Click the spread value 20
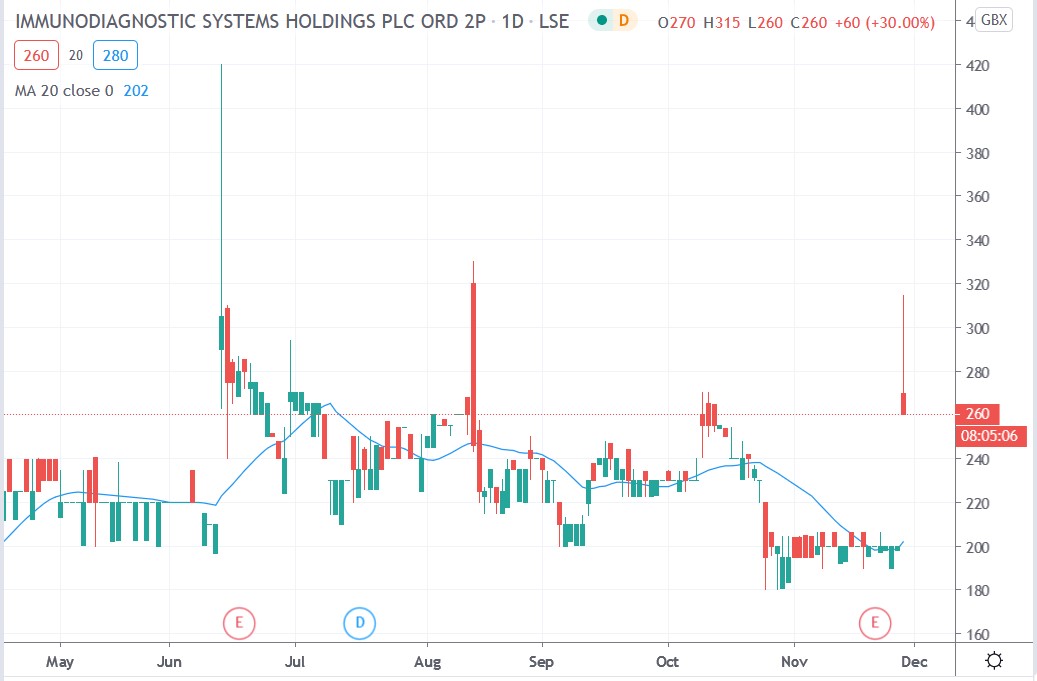The width and height of the screenshot is (1037, 681). (76, 56)
